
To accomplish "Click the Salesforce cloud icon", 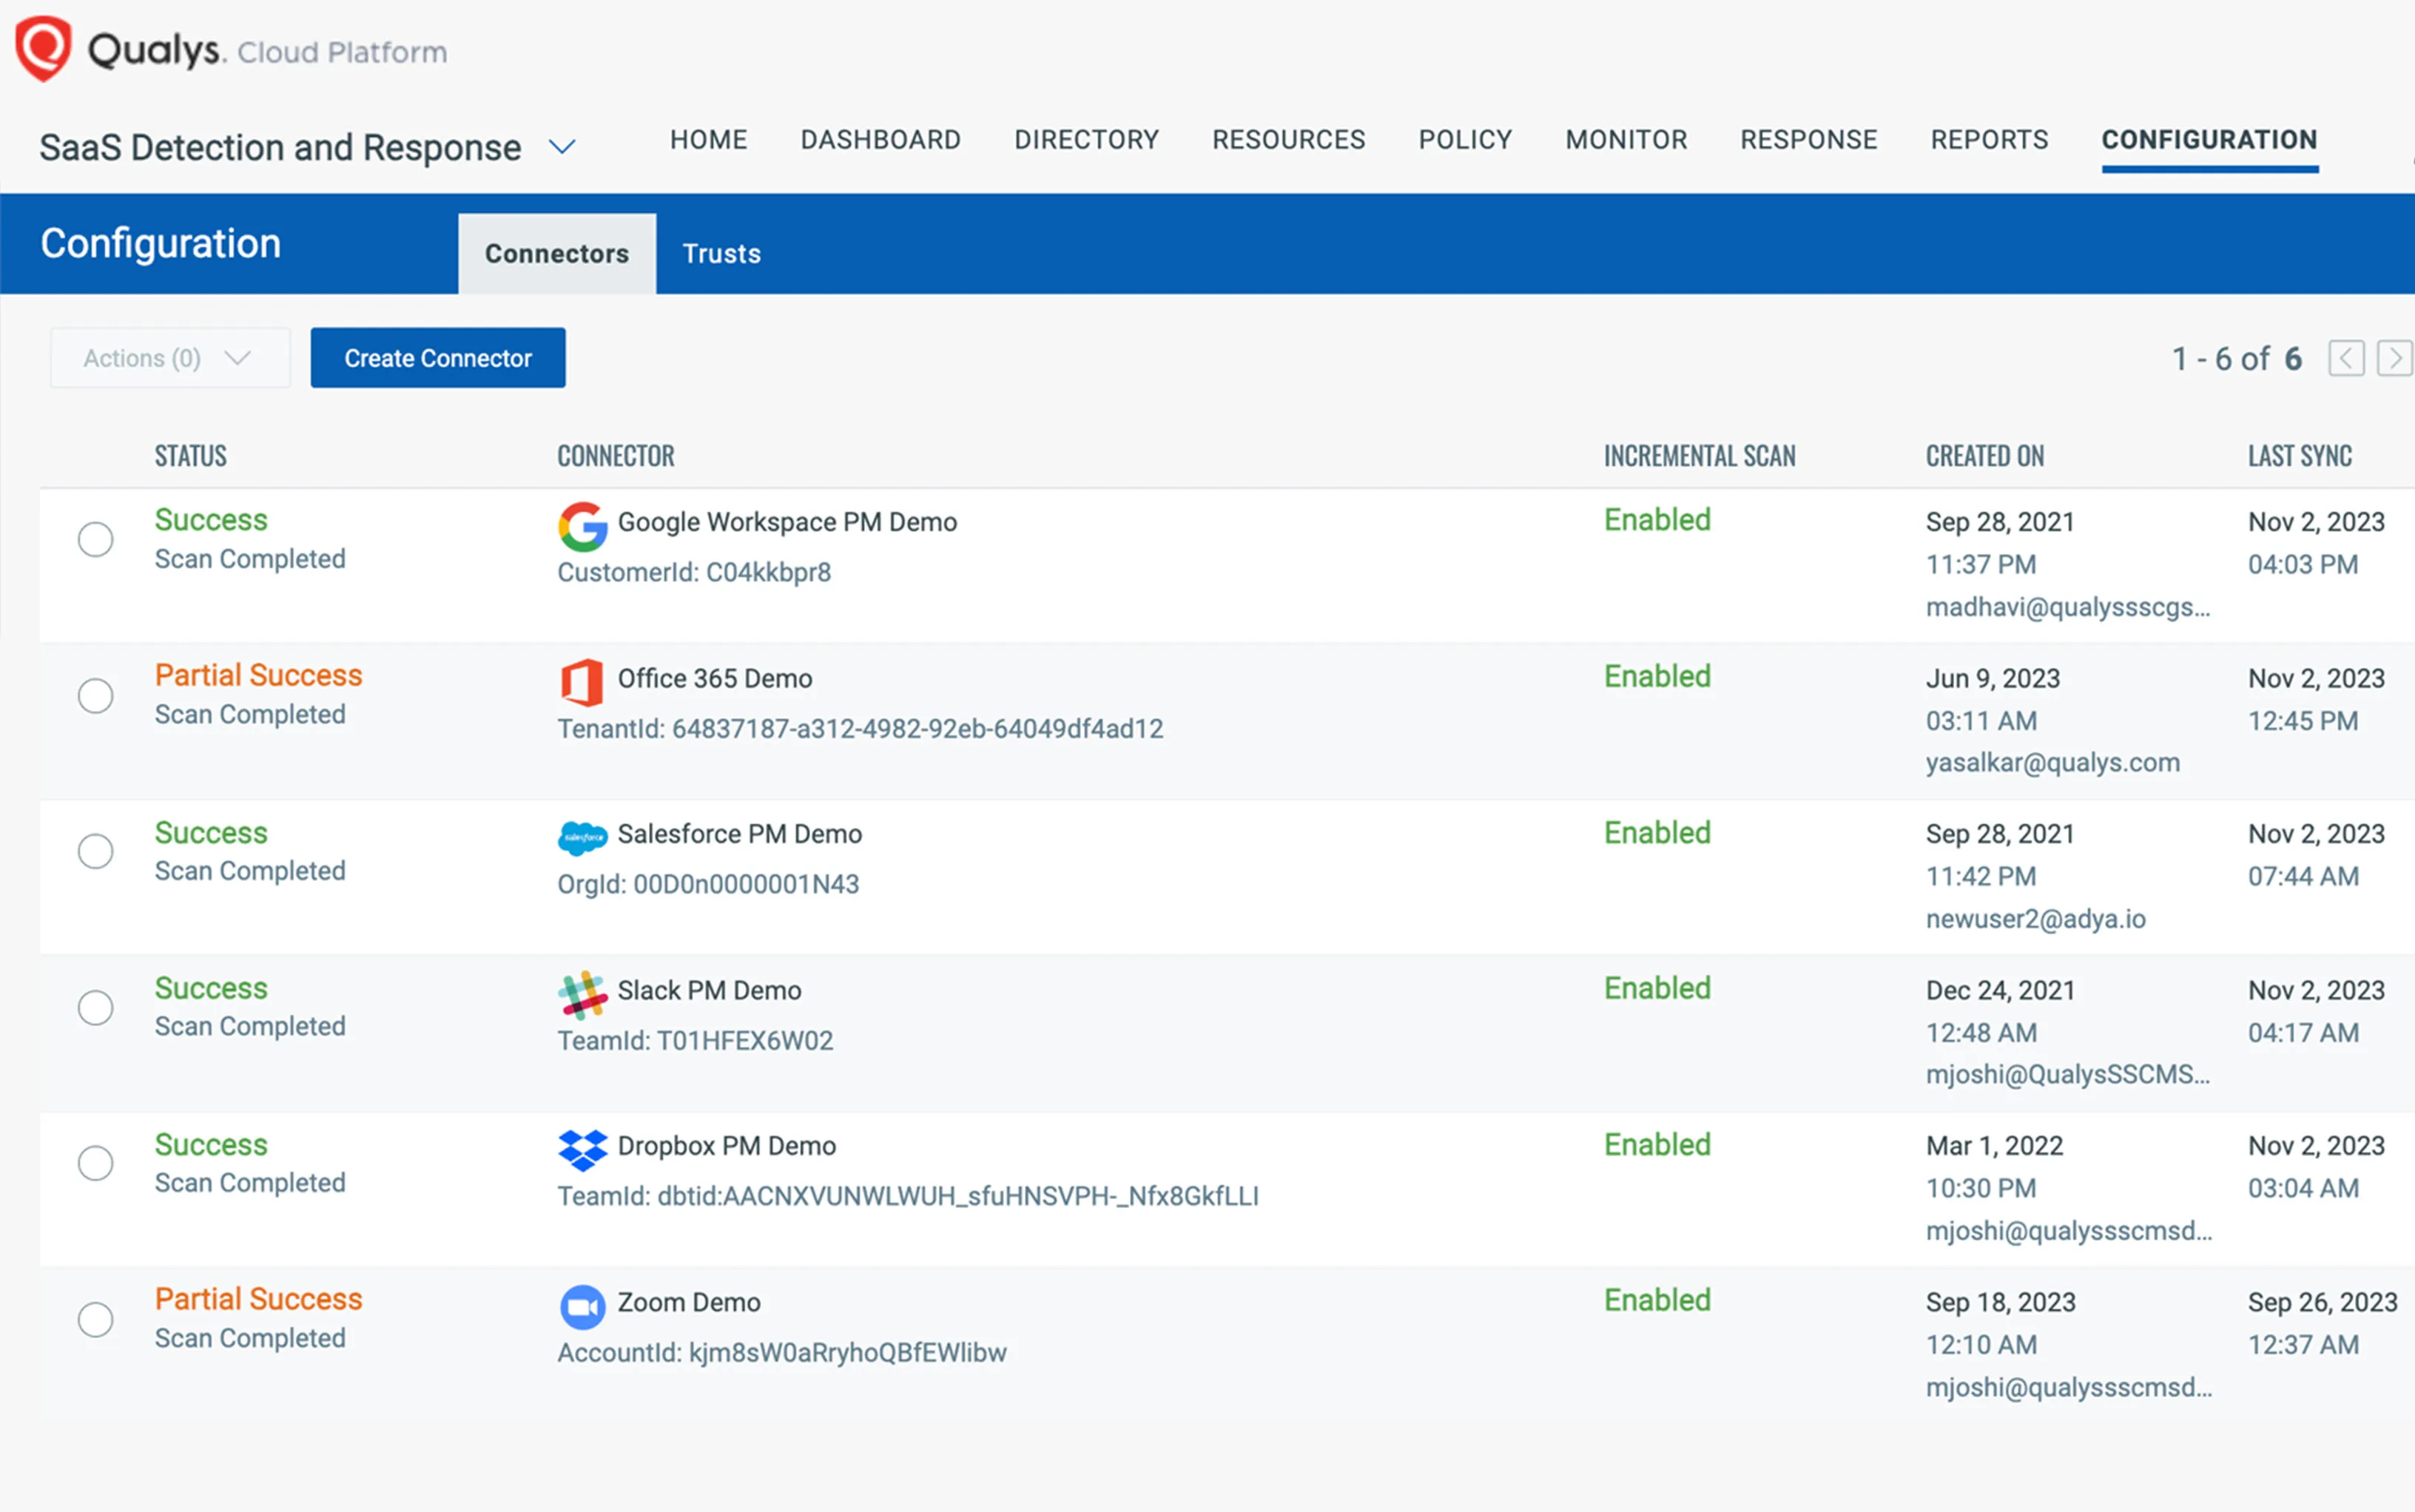I will (x=582, y=837).
